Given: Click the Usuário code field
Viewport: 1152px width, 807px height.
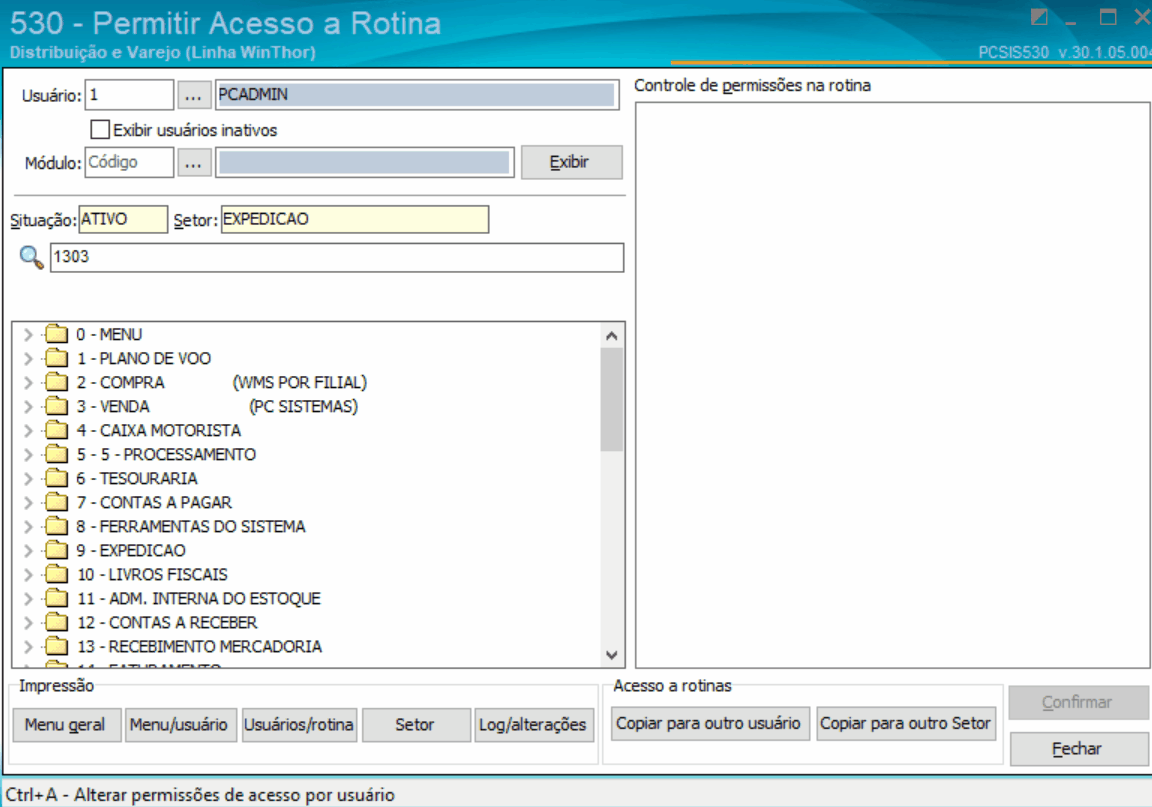Looking at the screenshot, I should pyautogui.click(x=129, y=95).
